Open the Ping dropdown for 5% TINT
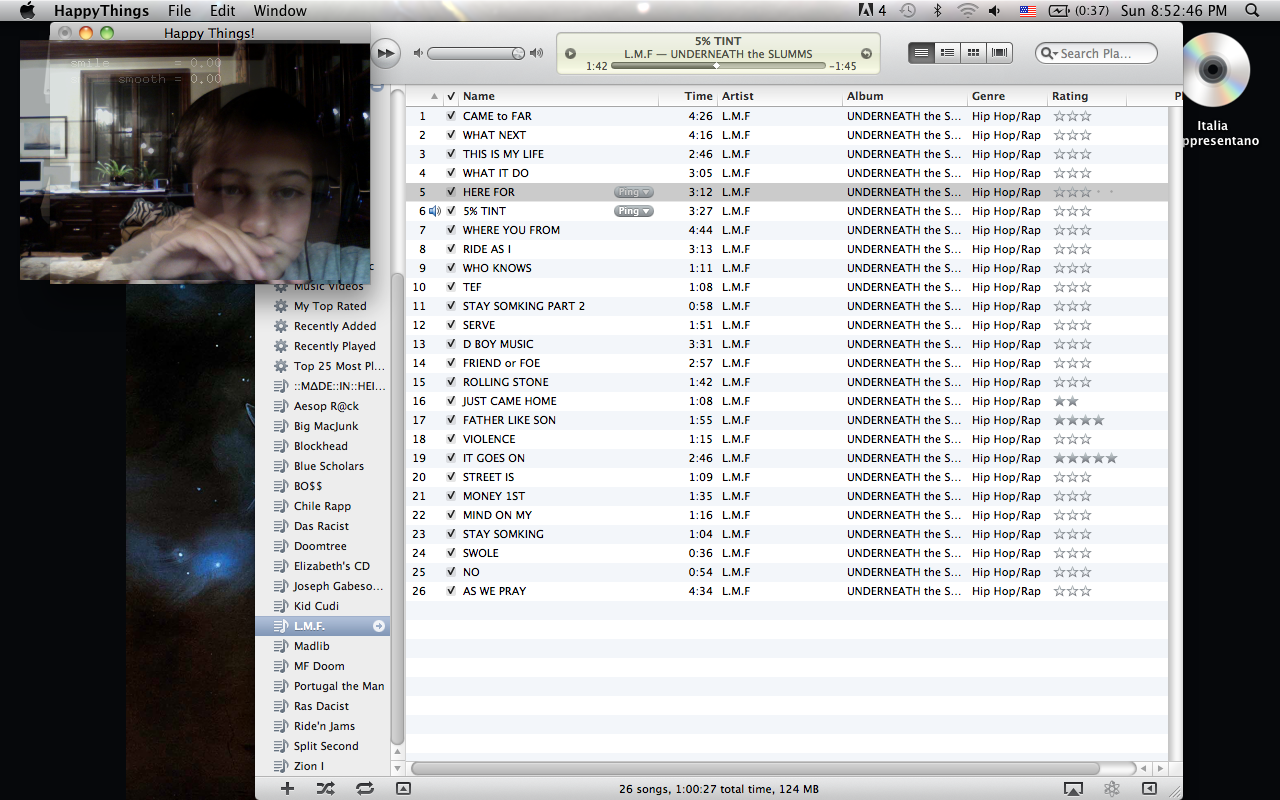 coord(634,211)
